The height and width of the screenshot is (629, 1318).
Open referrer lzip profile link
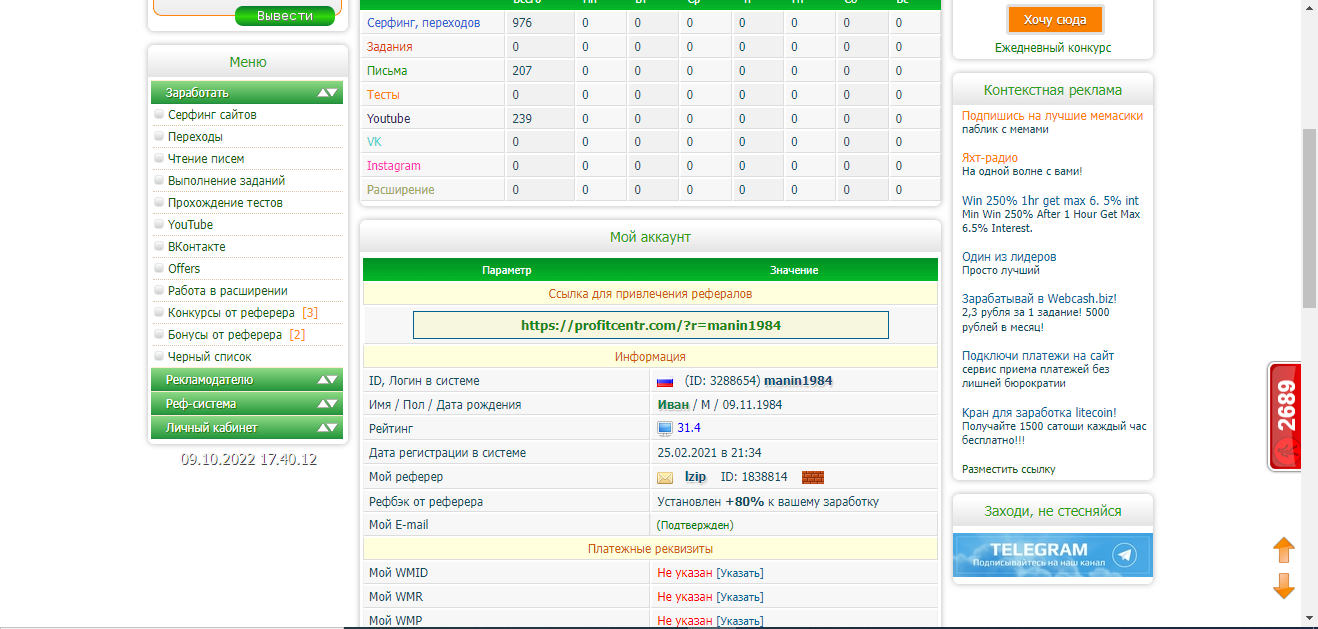695,477
